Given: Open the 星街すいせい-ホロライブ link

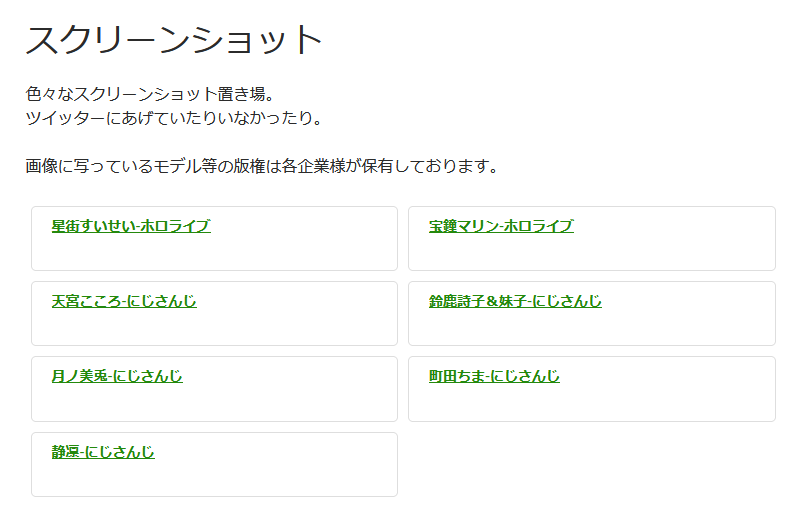Looking at the screenshot, I should [131, 226].
